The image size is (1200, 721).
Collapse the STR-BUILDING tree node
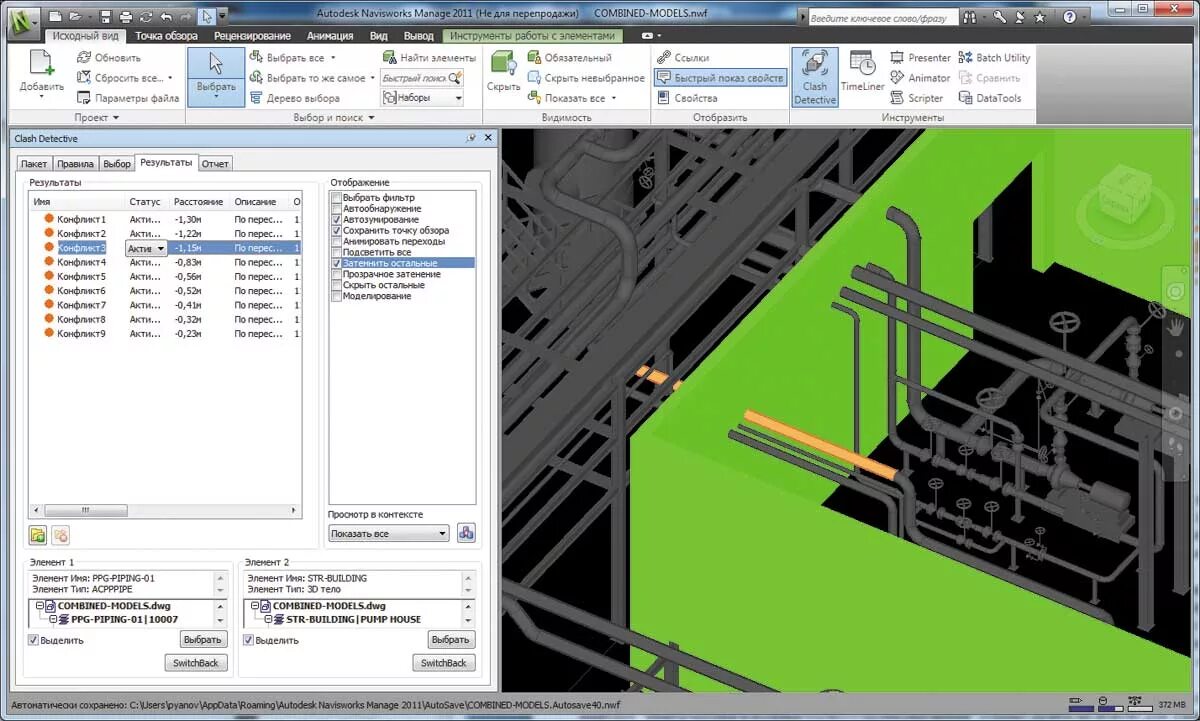point(267,619)
